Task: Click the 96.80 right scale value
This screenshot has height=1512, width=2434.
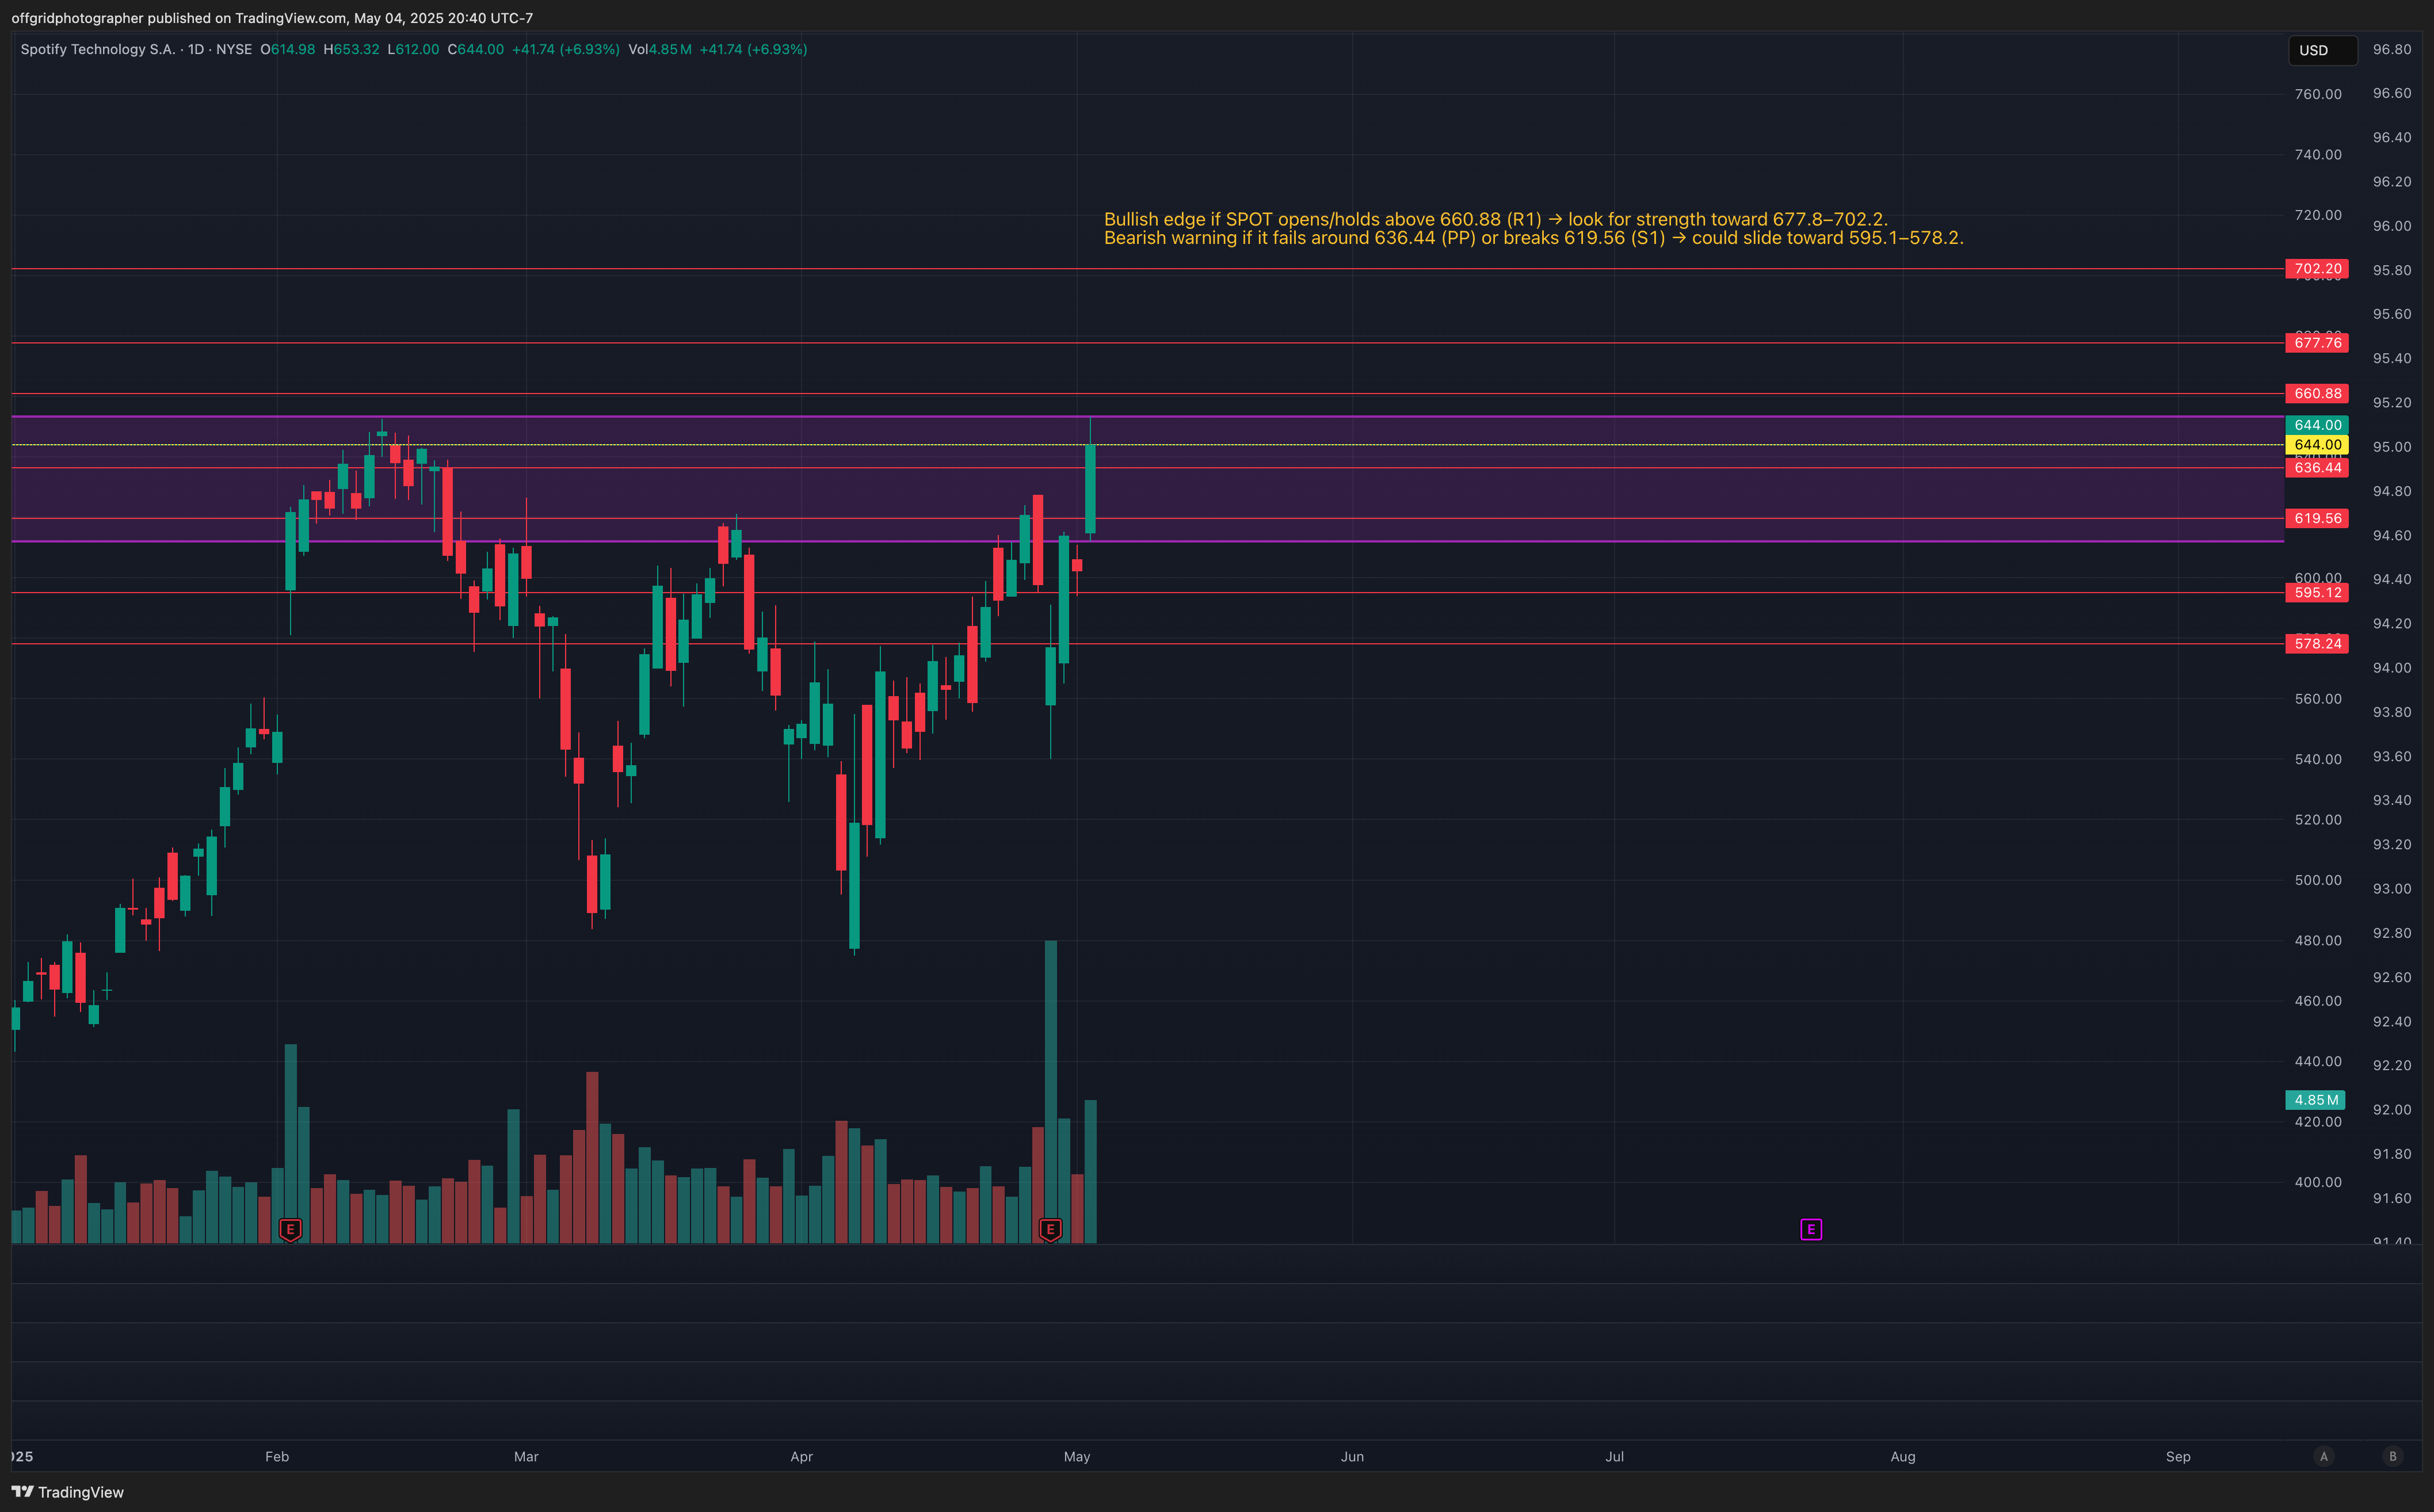Action: click(x=2392, y=49)
